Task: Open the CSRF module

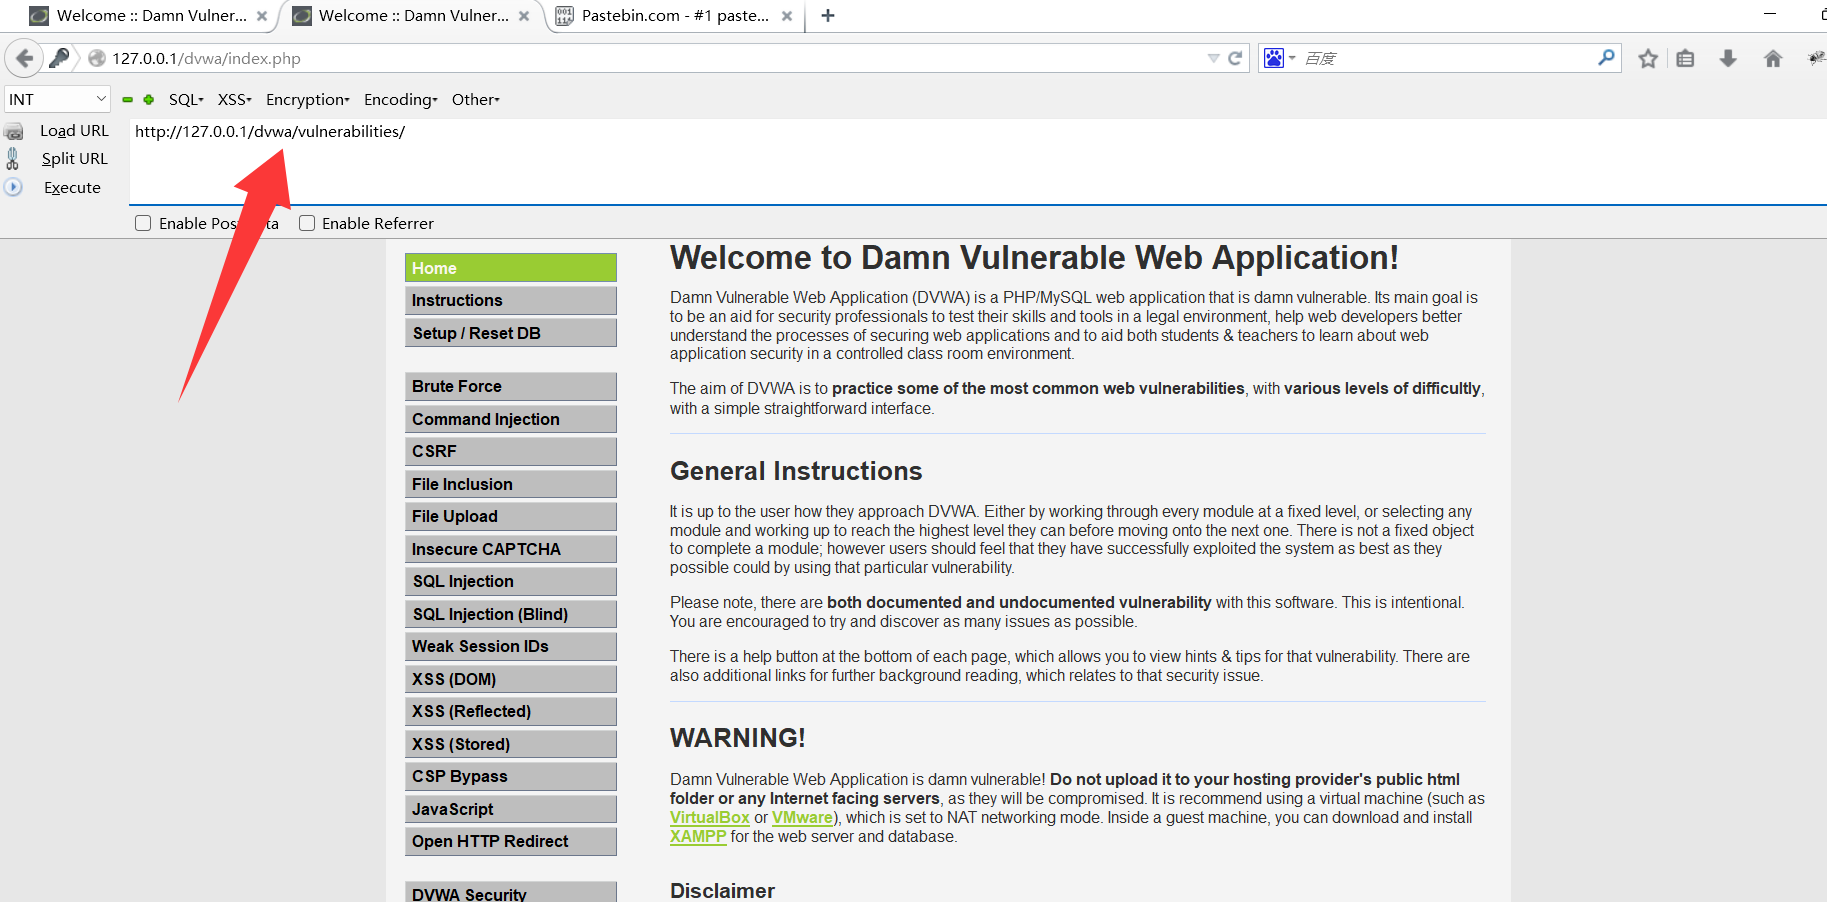Action: tap(511, 451)
